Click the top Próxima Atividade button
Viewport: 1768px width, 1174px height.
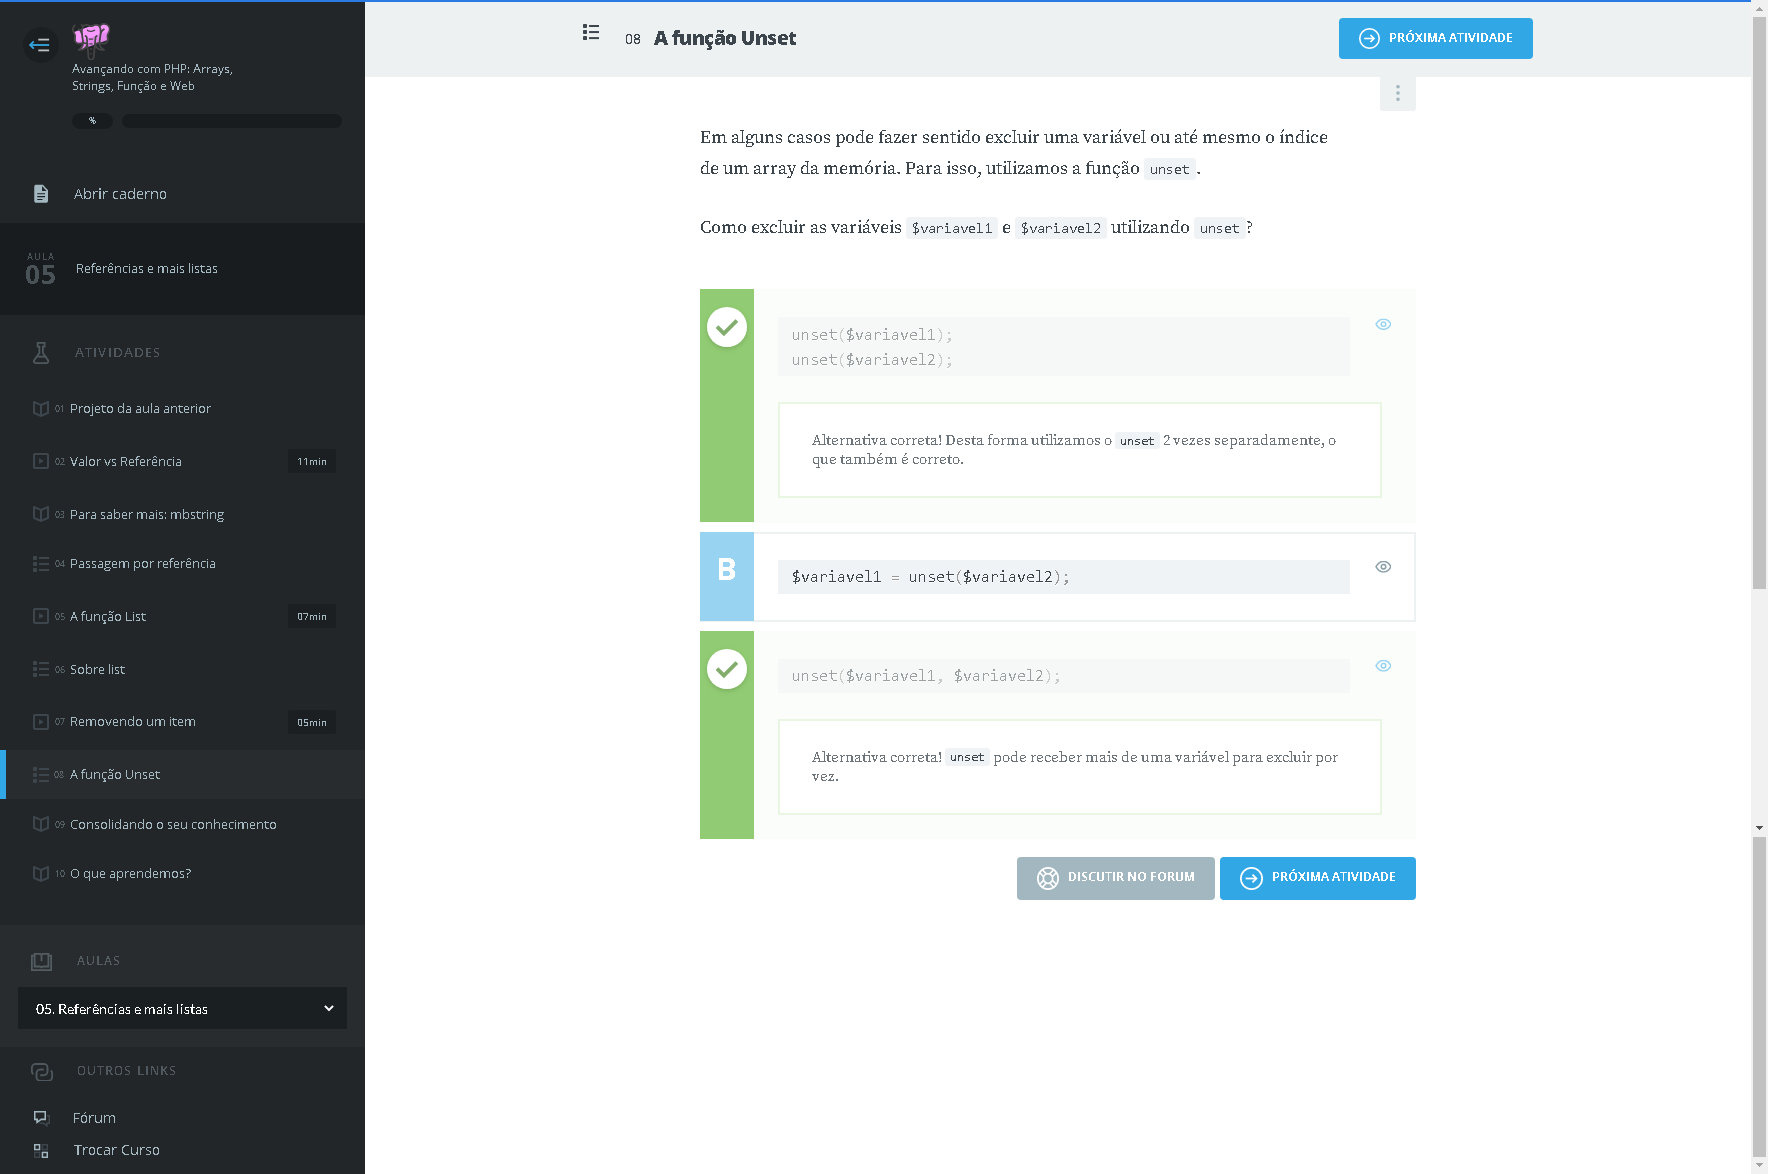tap(1435, 39)
